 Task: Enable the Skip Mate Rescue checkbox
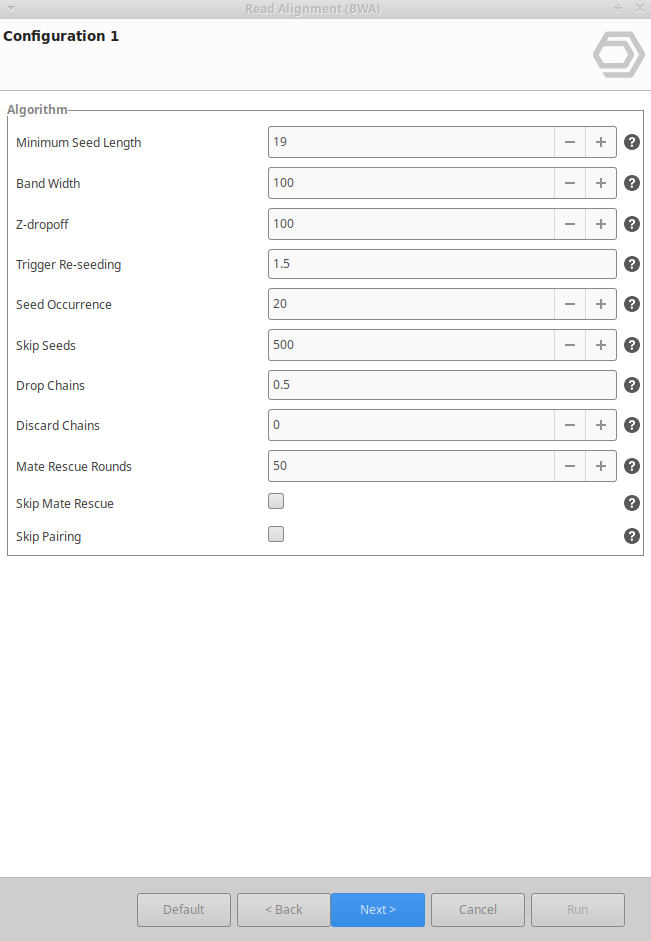[275, 501]
